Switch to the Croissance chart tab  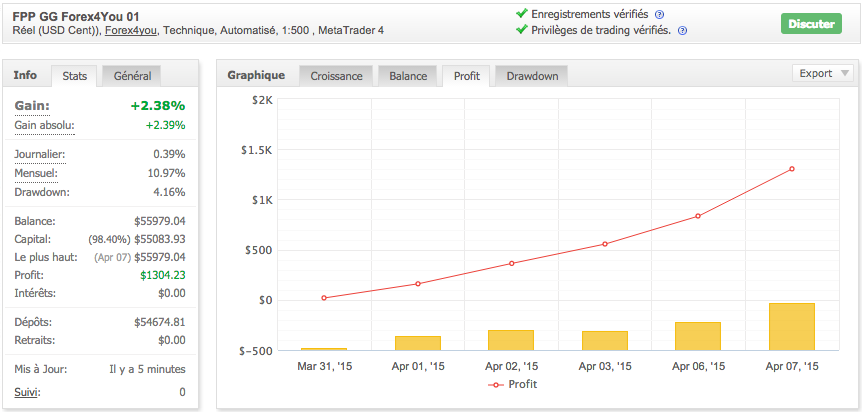pyautogui.click(x=336, y=76)
